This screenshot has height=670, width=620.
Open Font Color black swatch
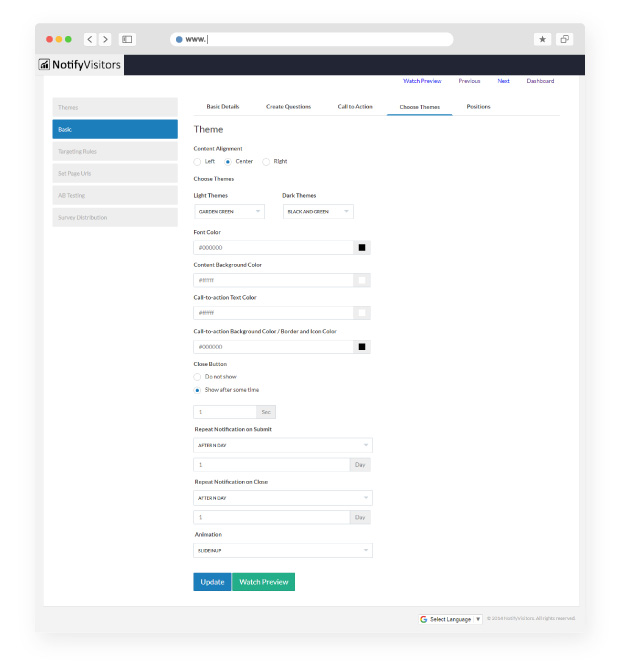click(362, 247)
